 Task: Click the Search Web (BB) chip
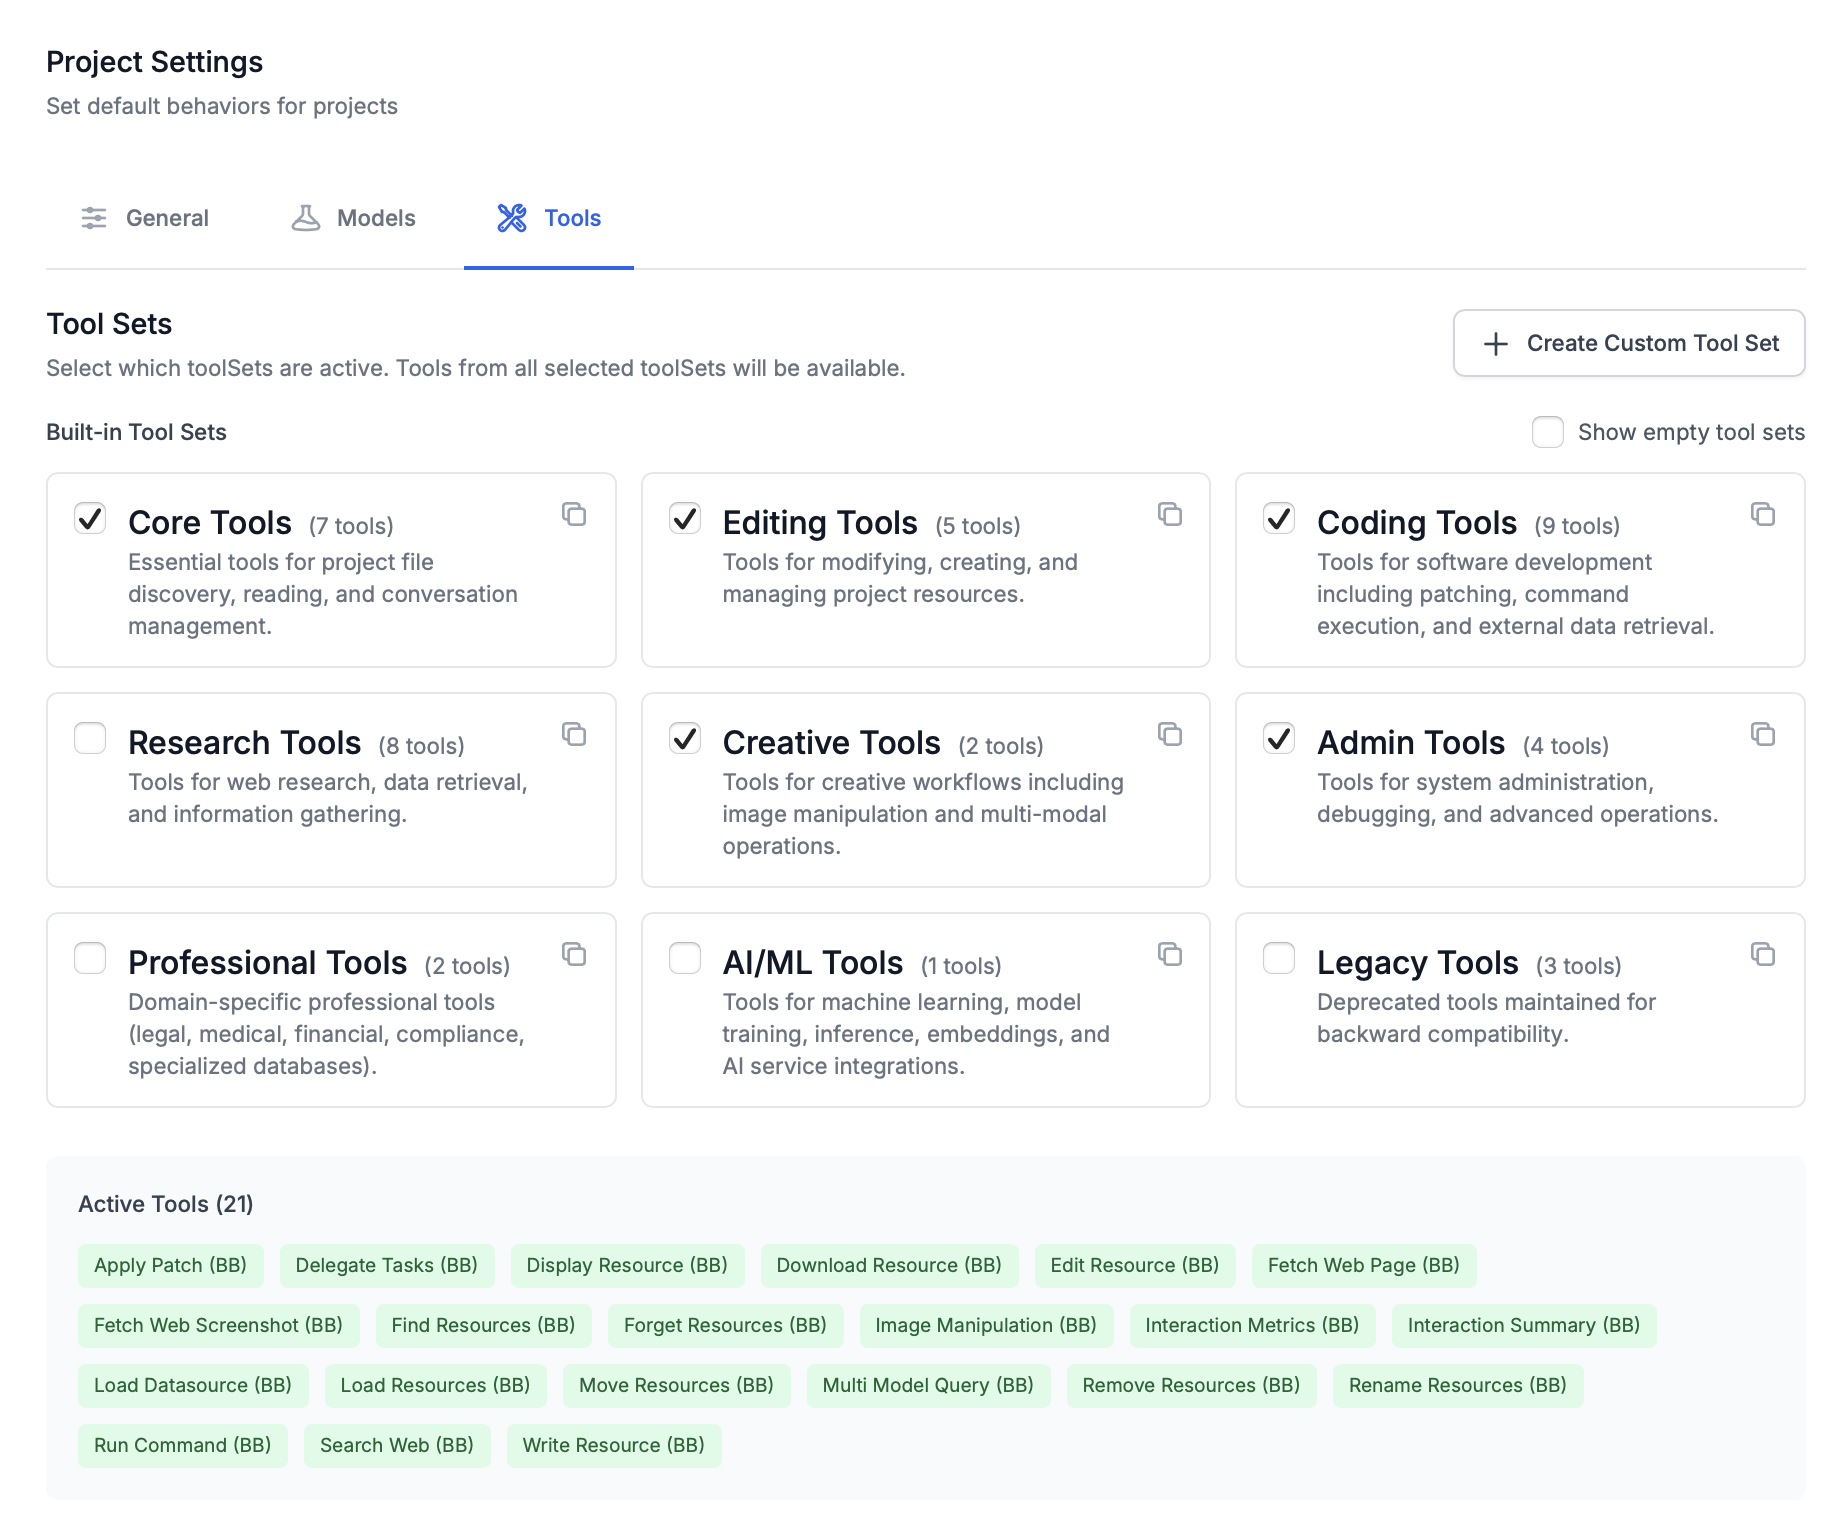pos(396,1445)
